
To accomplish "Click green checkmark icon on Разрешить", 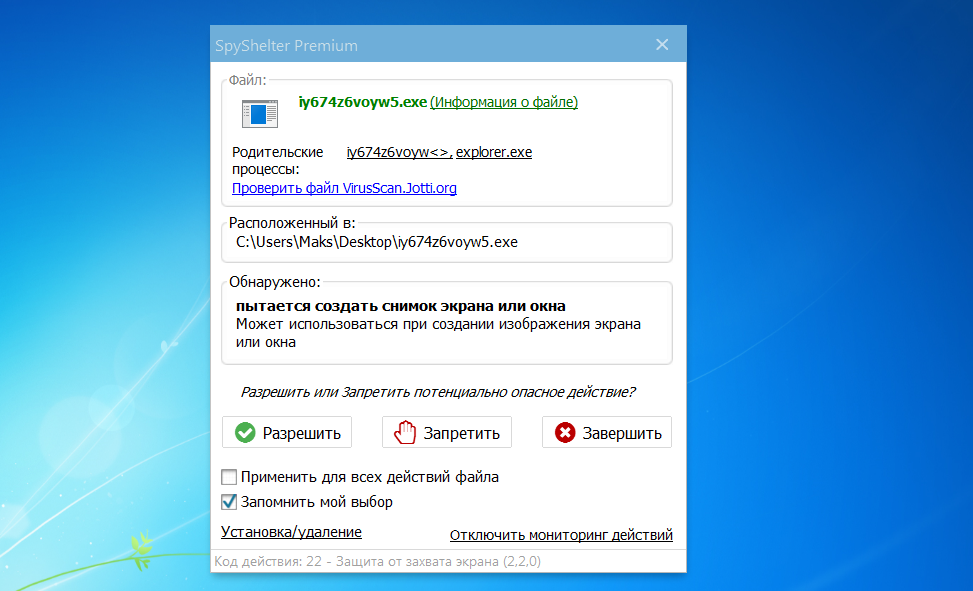I will coord(245,433).
